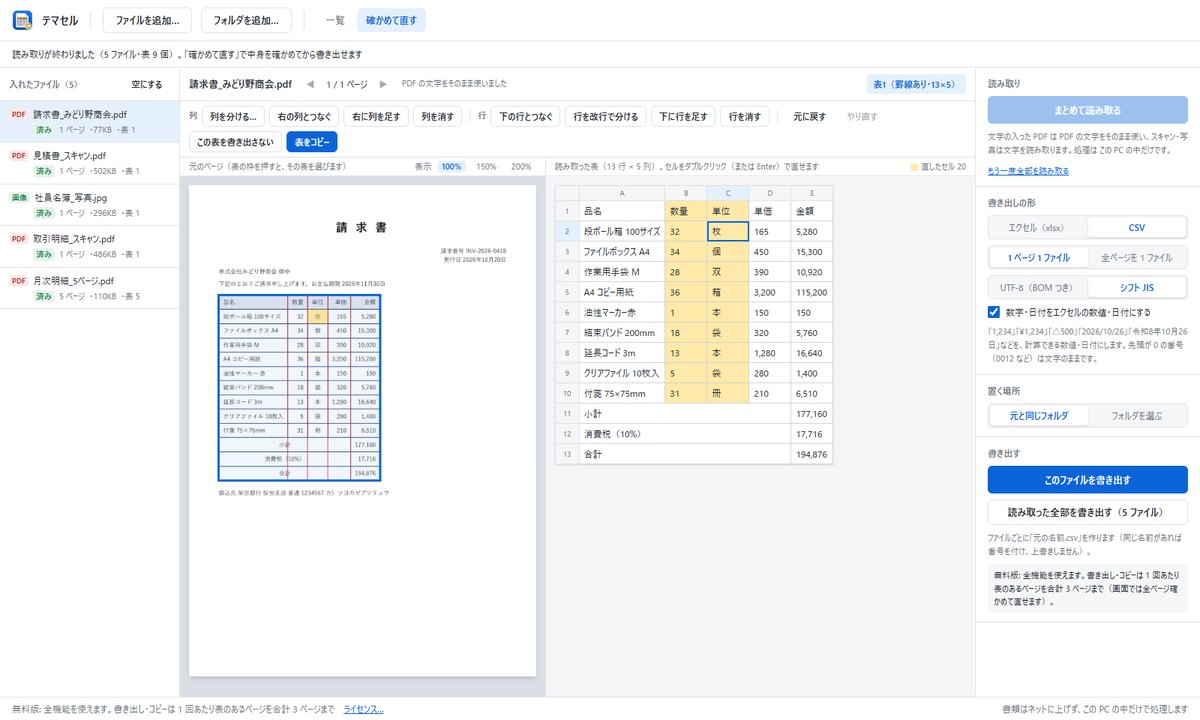The height and width of the screenshot is (720, 1200).
Task: Open the フォルダを追加... dialog
Action: tap(246, 20)
